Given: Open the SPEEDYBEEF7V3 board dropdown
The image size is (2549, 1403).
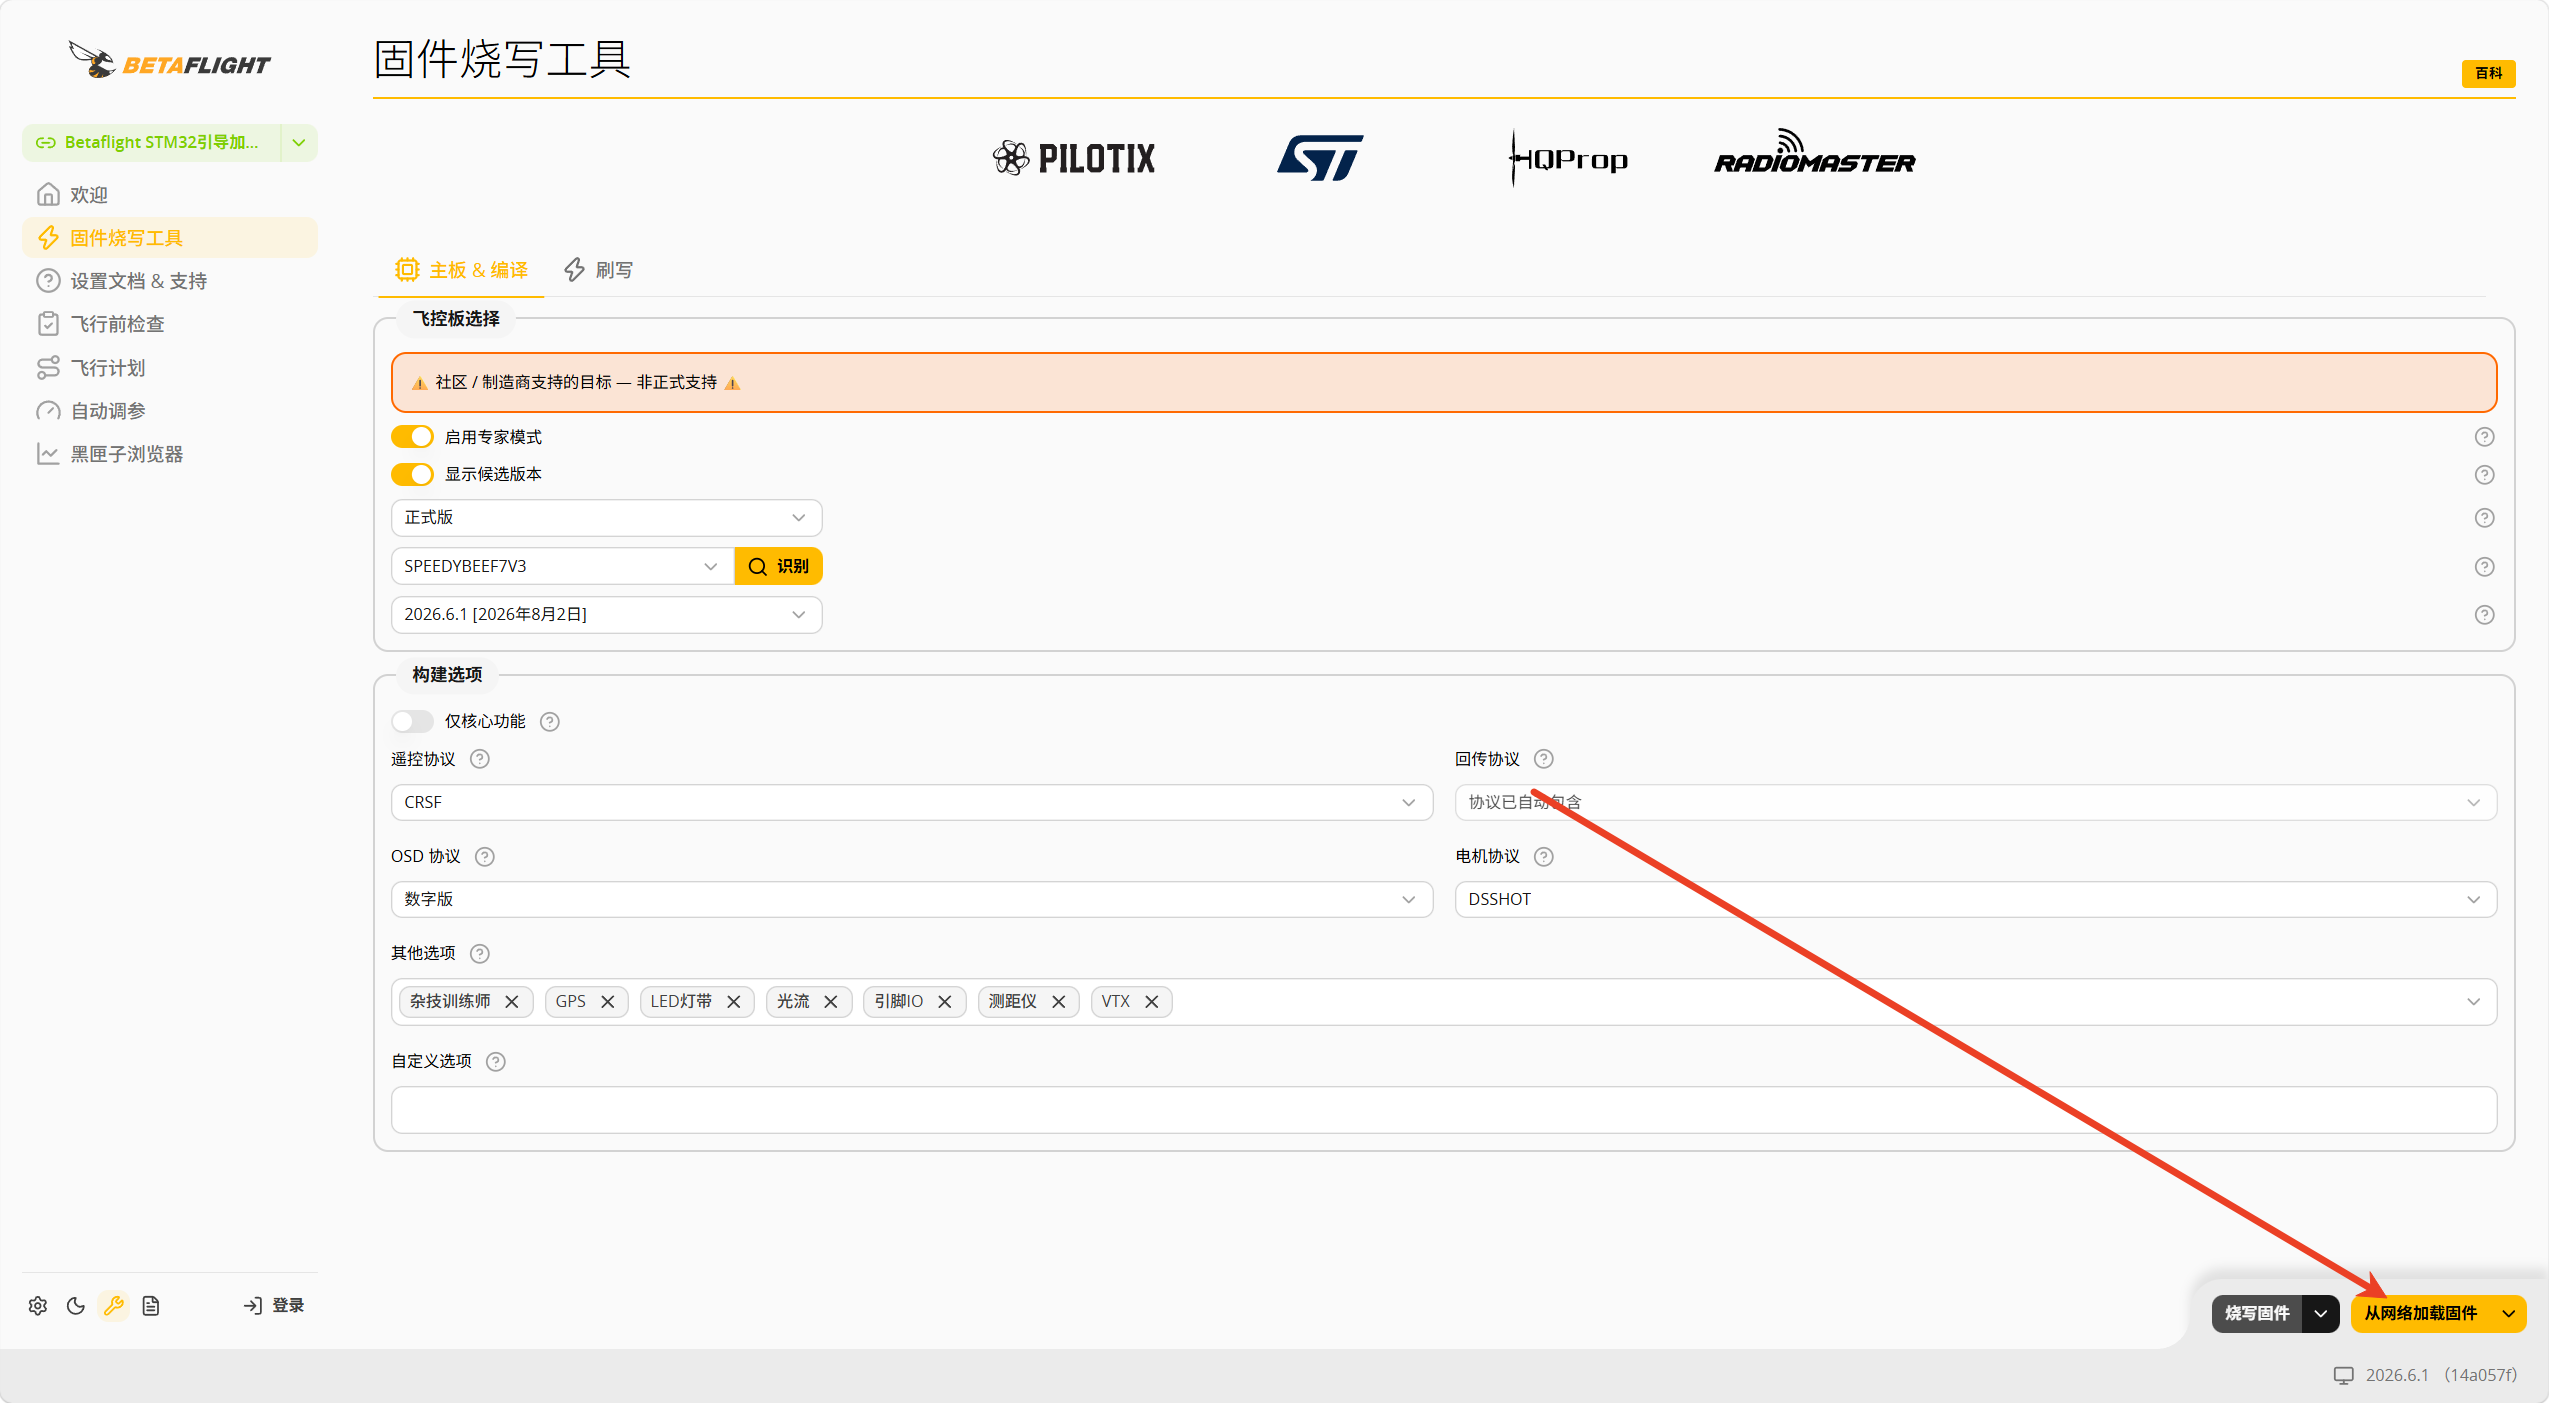Looking at the screenshot, I should tap(562, 566).
